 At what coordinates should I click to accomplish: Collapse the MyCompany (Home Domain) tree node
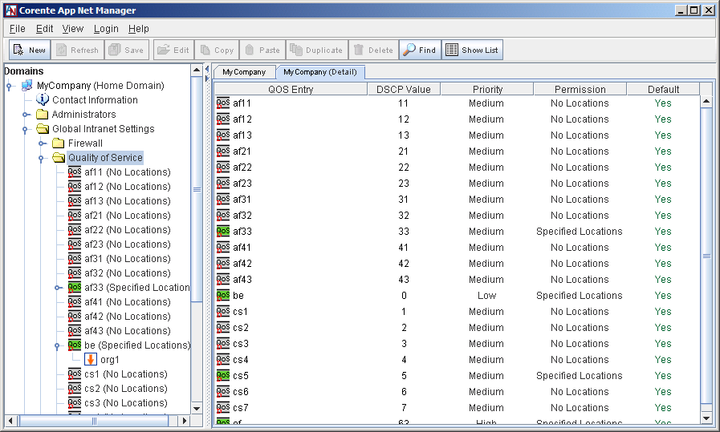tap(9, 86)
